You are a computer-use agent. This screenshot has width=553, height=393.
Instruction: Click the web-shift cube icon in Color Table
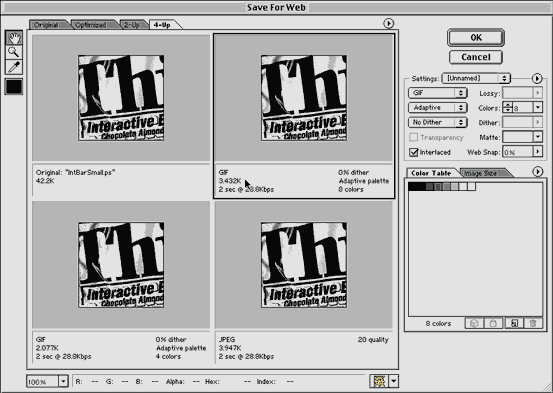[x=474, y=323]
